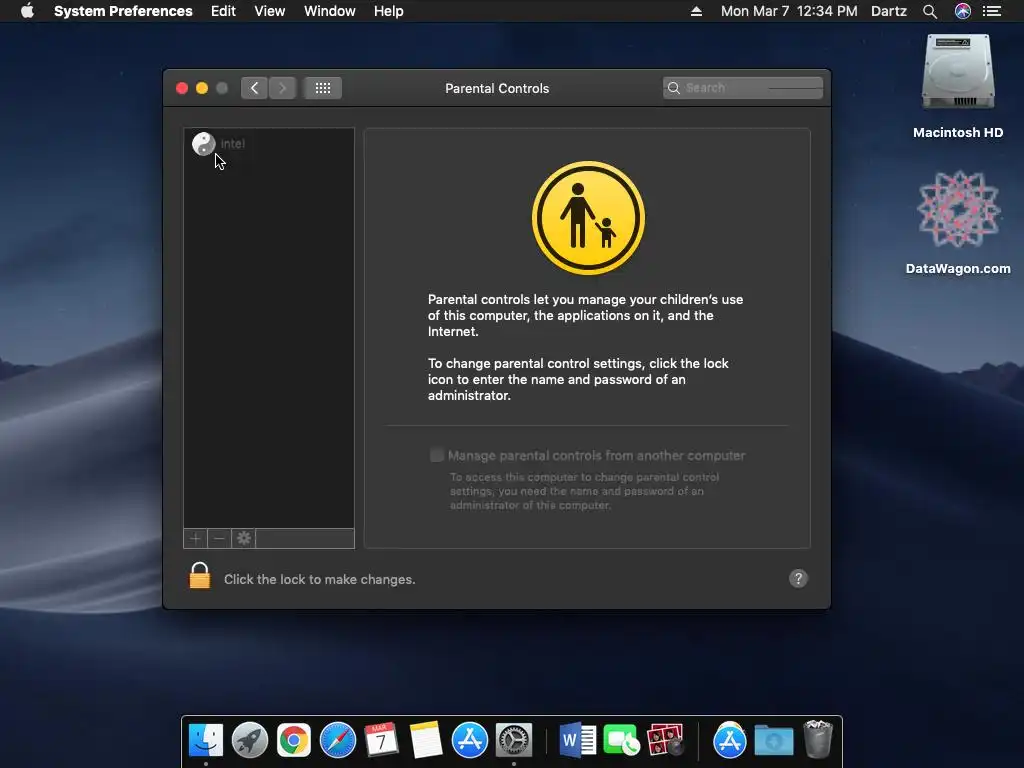Open Spotlight search magnifier icon

click(930, 11)
